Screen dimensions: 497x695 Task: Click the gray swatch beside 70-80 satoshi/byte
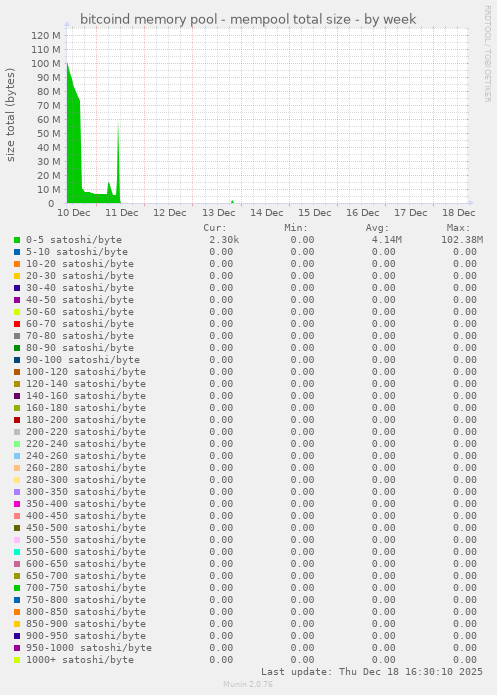[17, 336]
